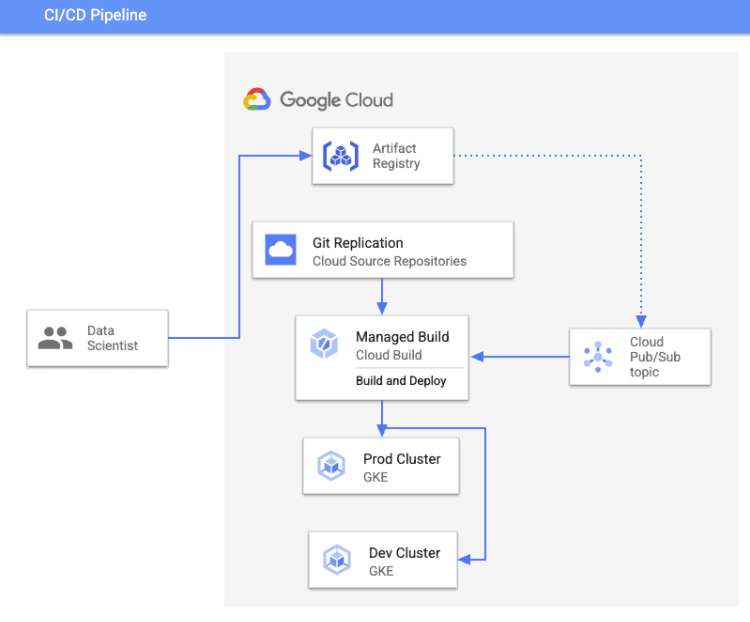Click the Prod Cluster label
The width and height of the screenshot is (750, 622).
point(401,459)
